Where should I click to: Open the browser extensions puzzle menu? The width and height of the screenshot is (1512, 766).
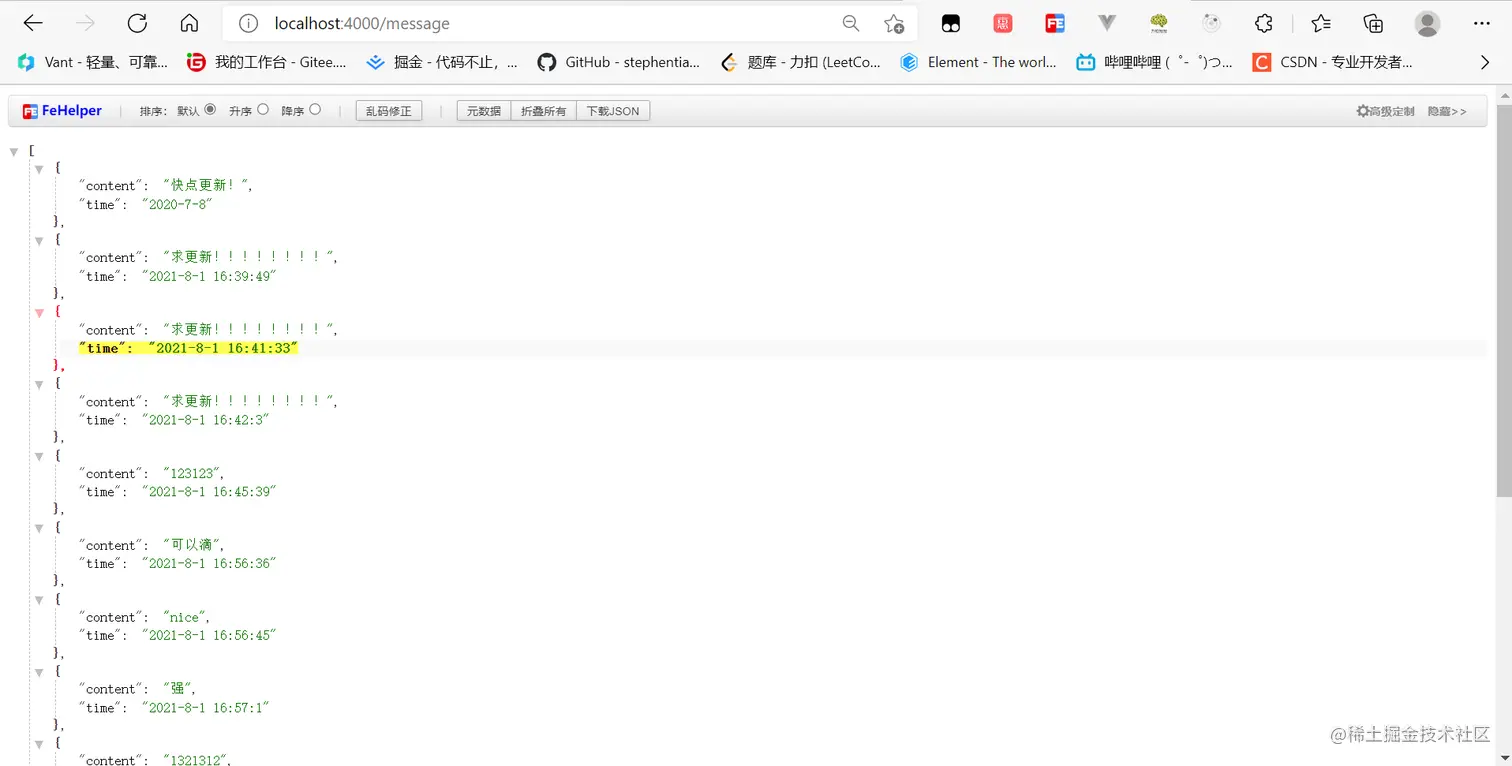click(x=1264, y=24)
